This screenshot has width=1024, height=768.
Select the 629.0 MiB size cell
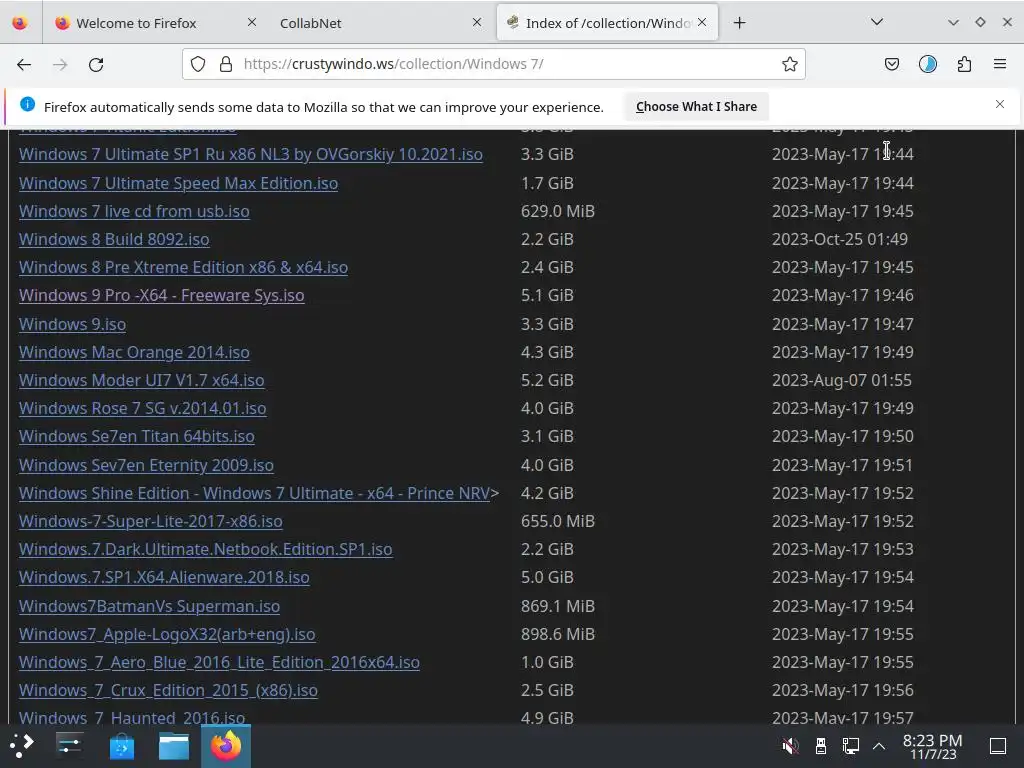[558, 211]
